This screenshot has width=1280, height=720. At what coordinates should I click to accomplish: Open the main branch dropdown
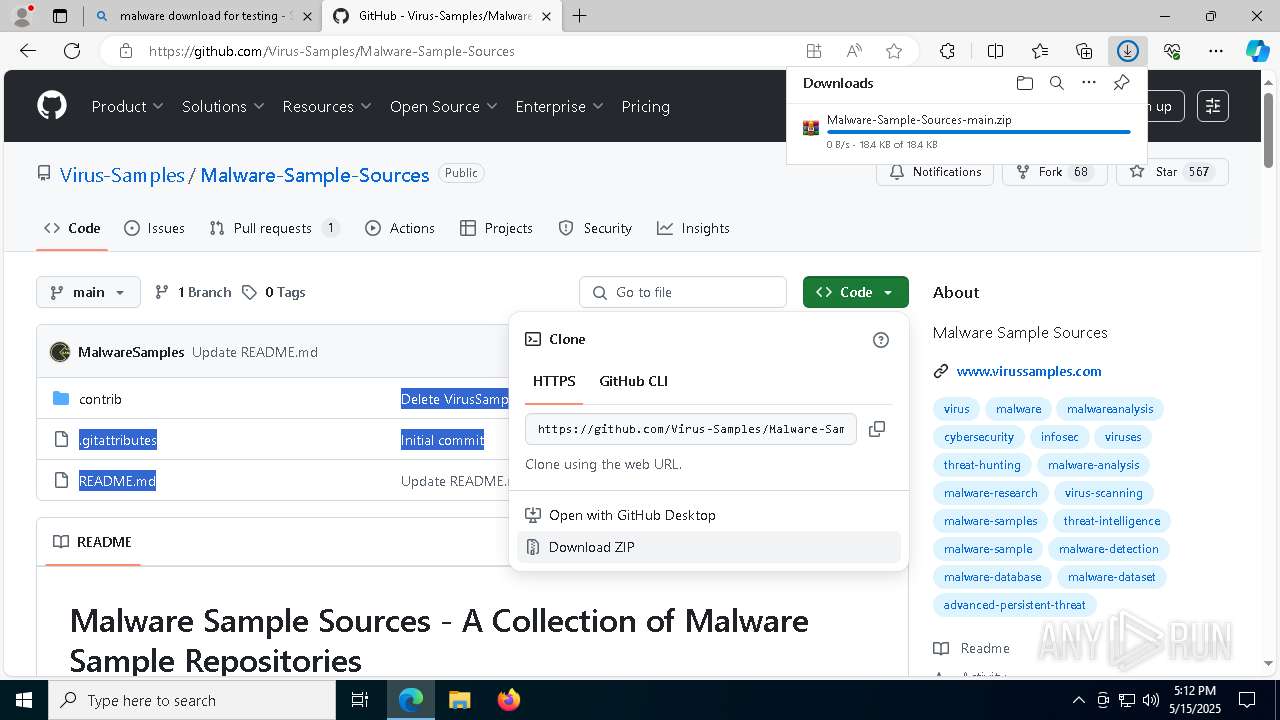point(88,292)
